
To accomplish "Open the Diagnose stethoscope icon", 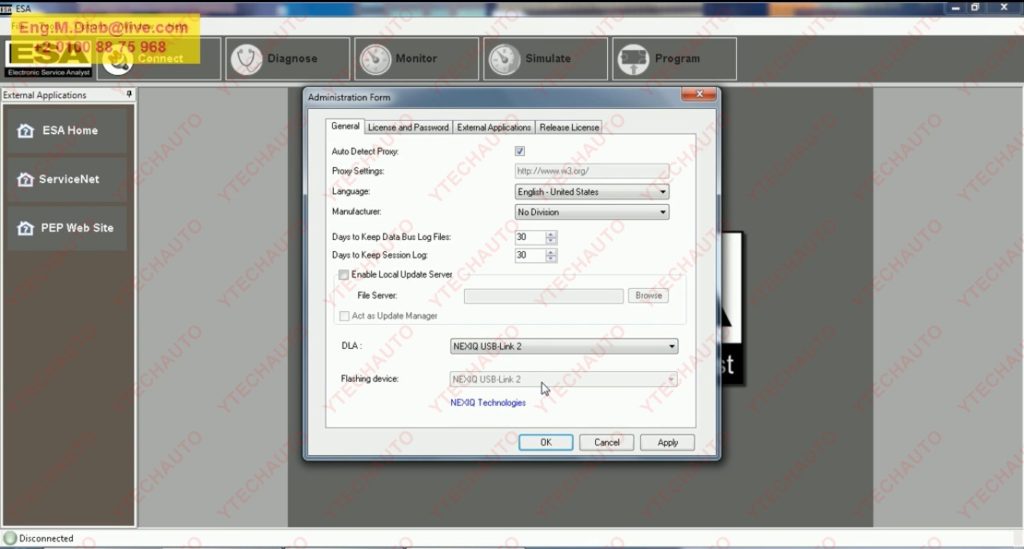I will pos(246,59).
